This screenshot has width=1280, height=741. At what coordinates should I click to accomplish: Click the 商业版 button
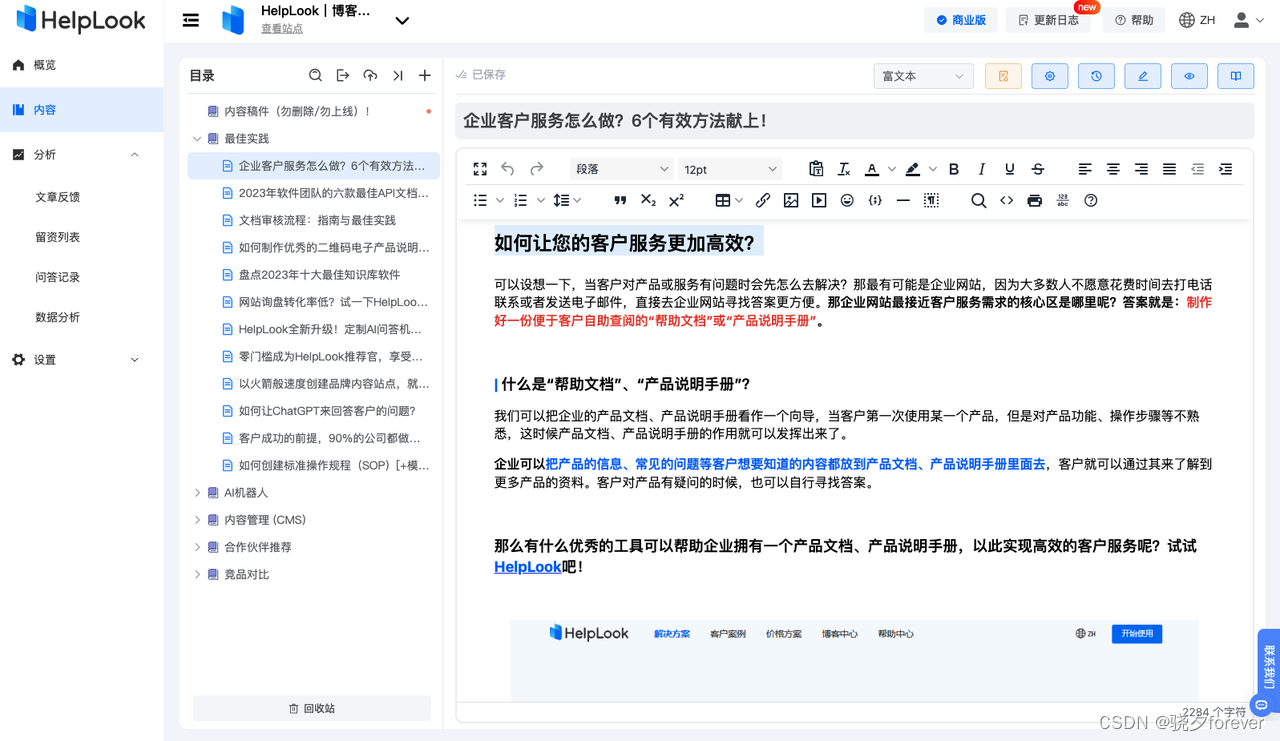click(961, 20)
